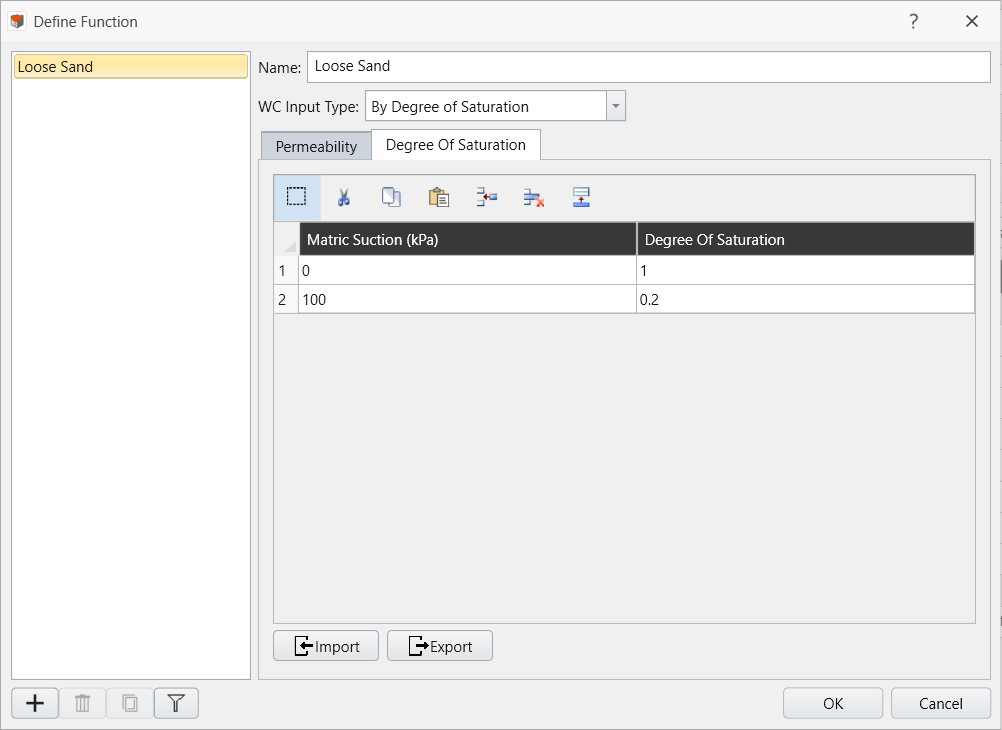The height and width of the screenshot is (730, 1002).
Task: Activate the selection tool in table toolbar
Action: click(297, 198)
